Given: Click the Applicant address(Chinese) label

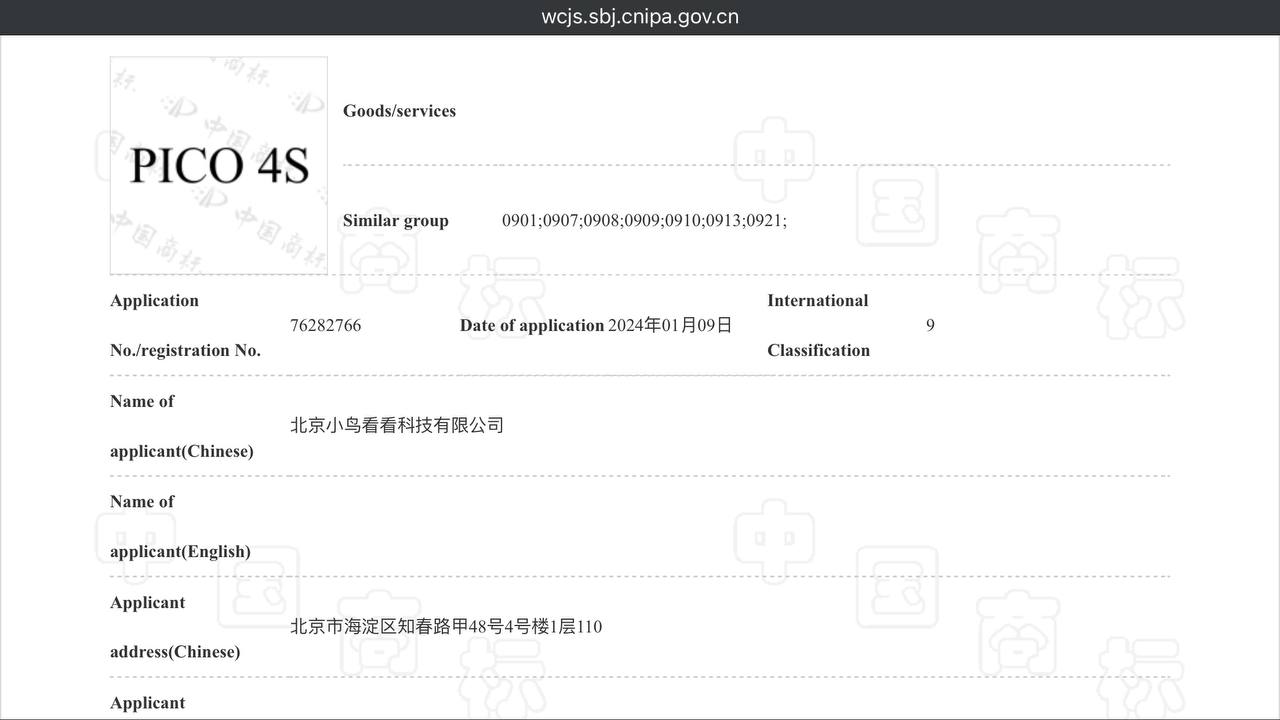Looking at the screenshot, I should pyautogui.click(x=175, y=627).
